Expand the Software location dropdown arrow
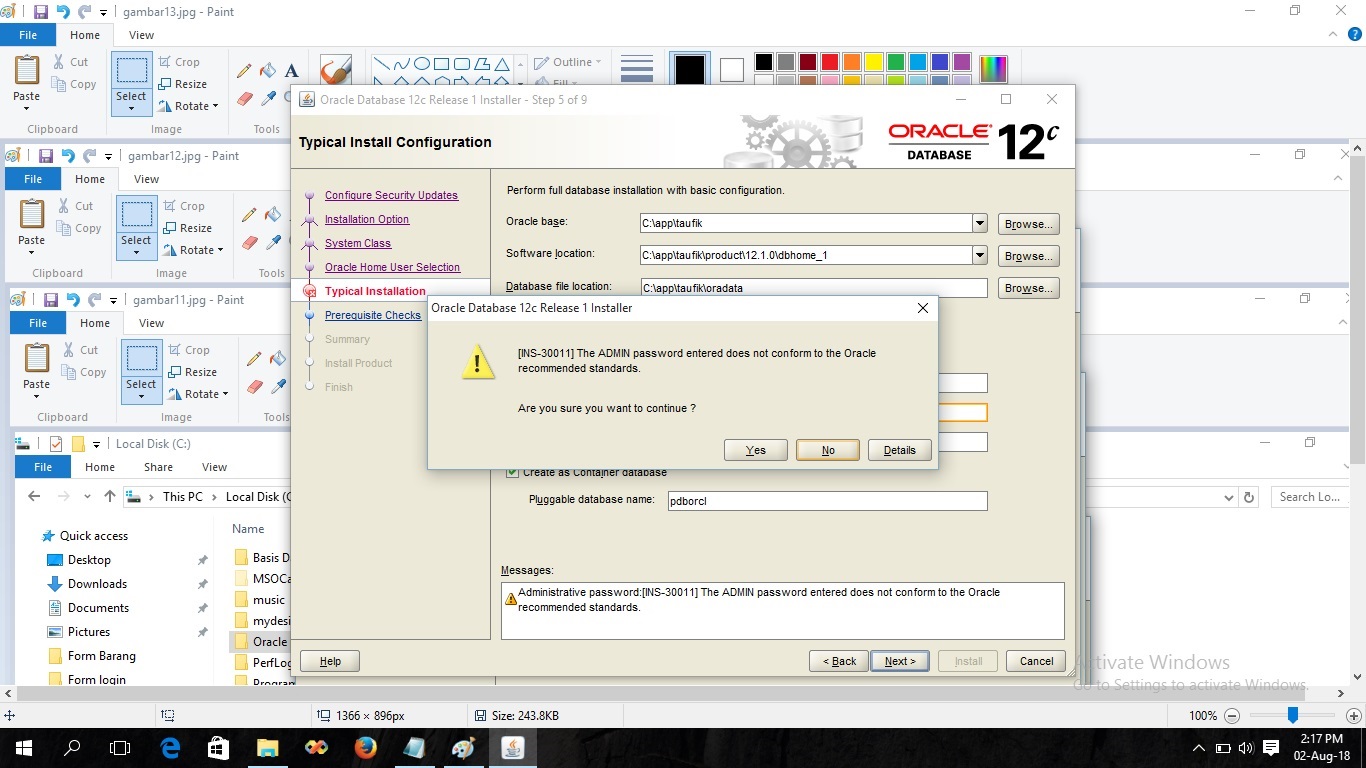The height and width of the screenshot is (768, 1366). [980, 256]
